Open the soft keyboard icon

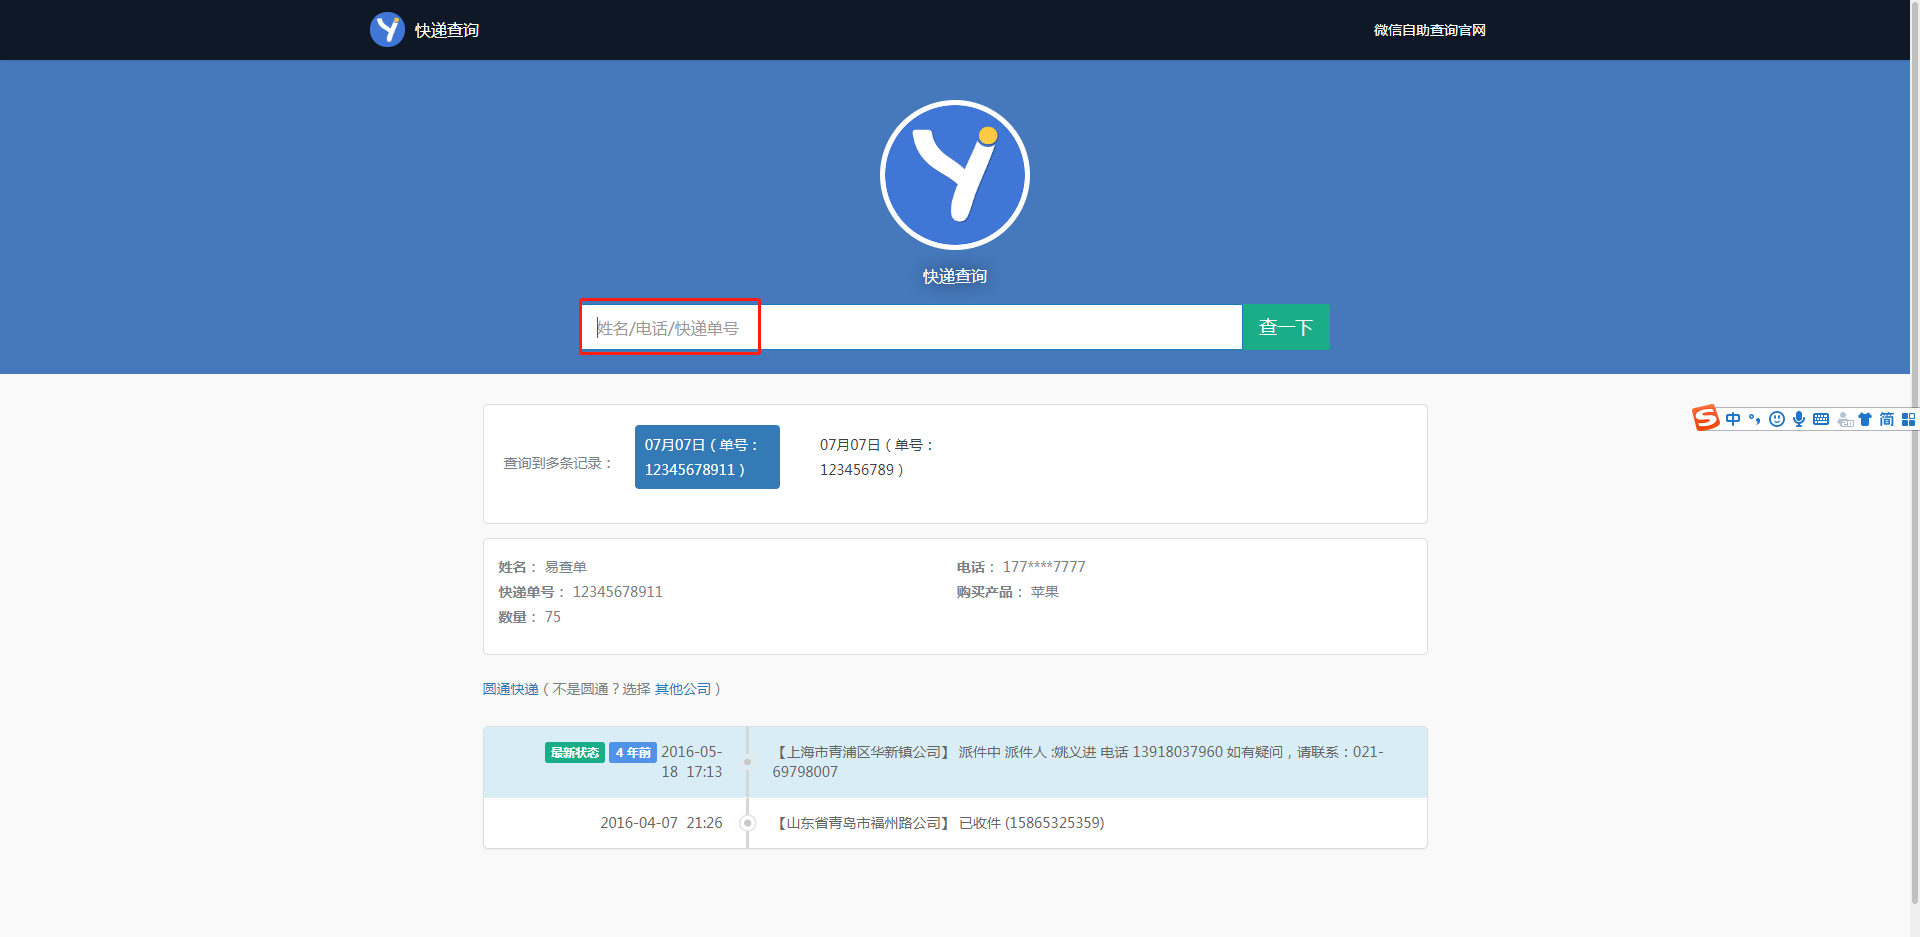[x=1821, y=419]
